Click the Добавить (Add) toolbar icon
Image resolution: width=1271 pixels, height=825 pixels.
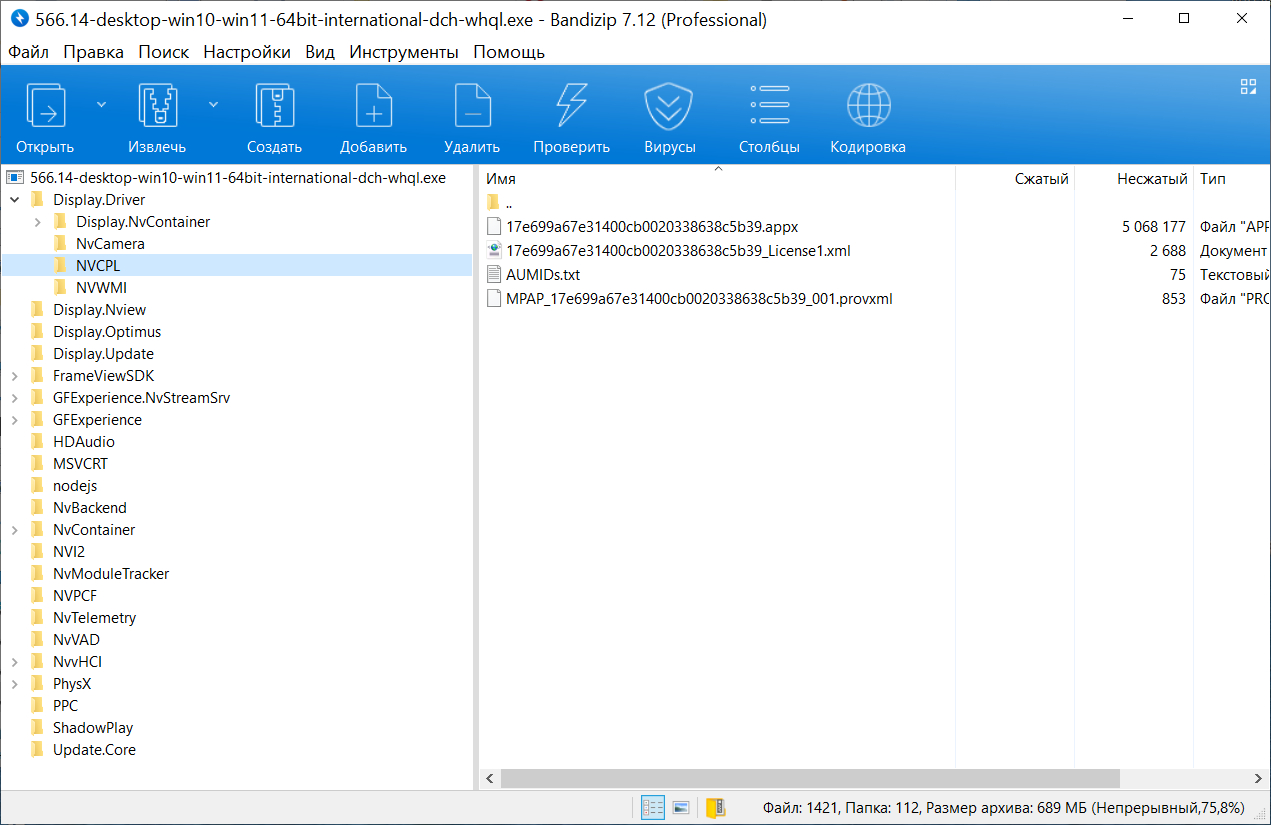coord(373,104)
